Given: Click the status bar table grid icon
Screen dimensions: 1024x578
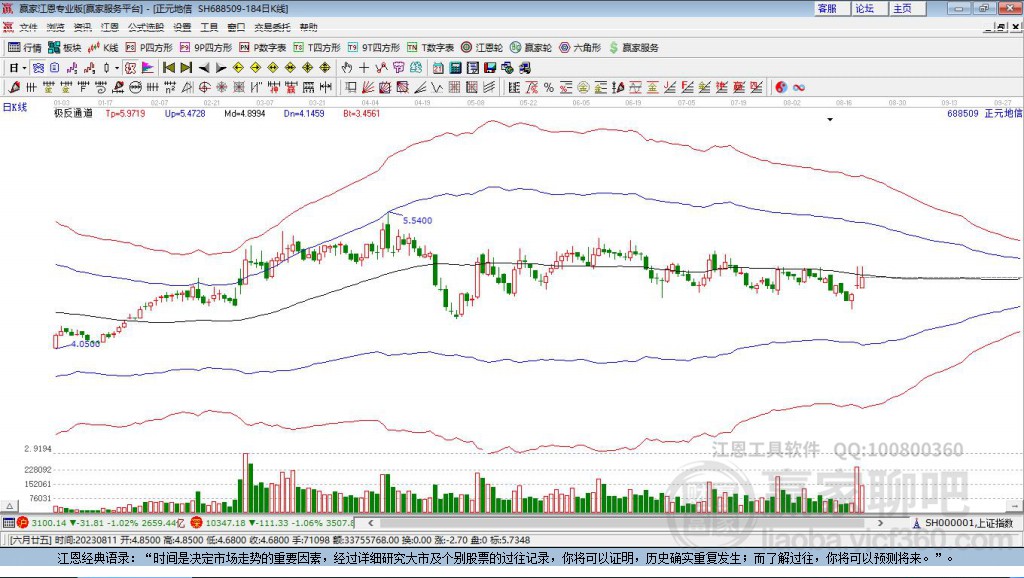Looking at the screenshot, I should click(x=8, y=522).
